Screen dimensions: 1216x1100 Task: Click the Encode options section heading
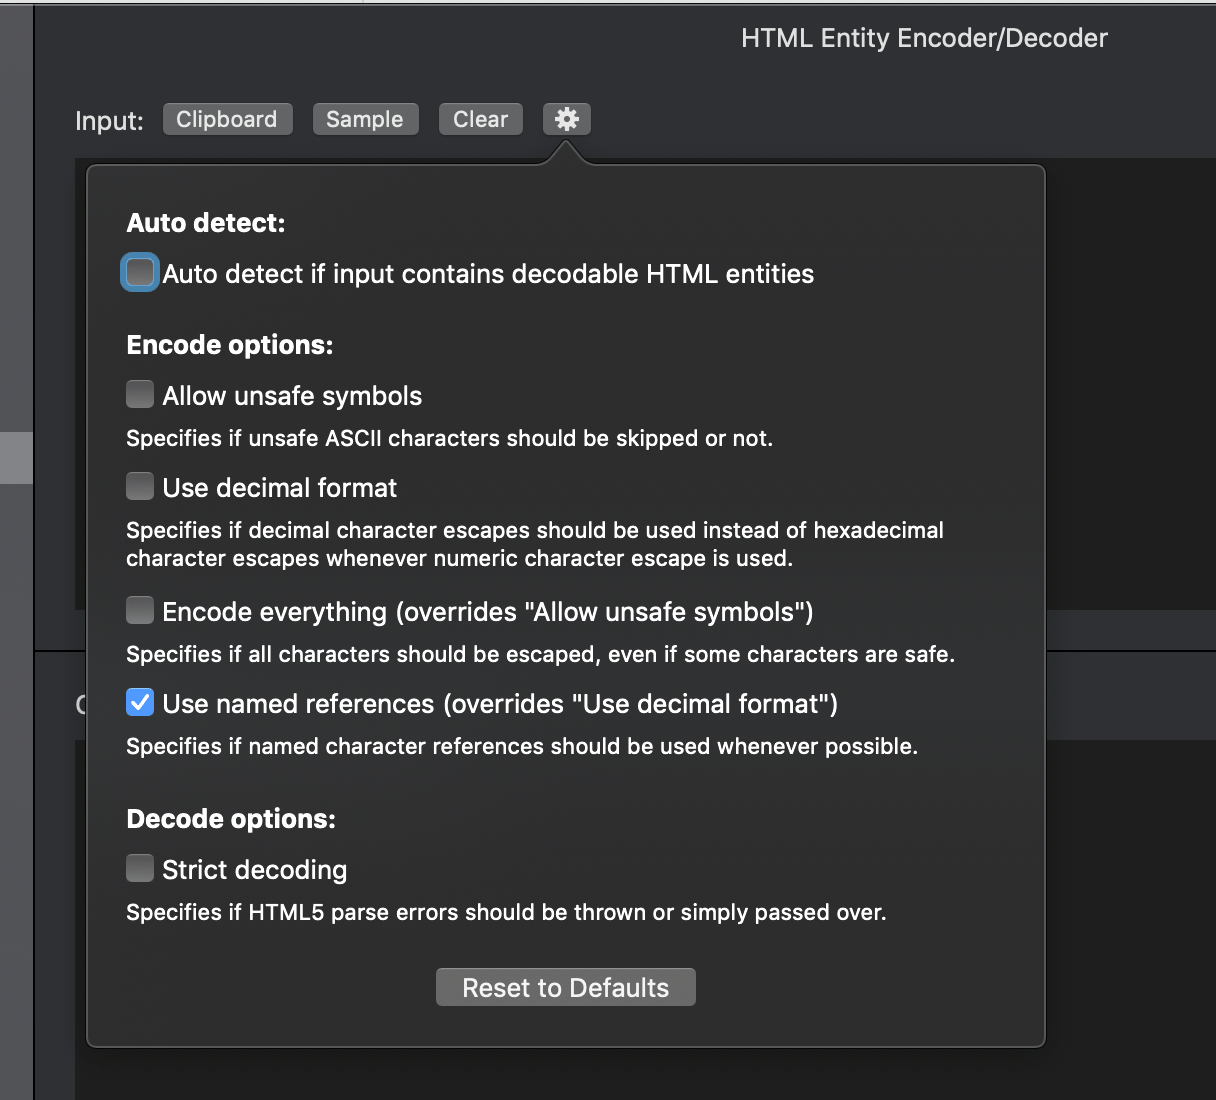(x=229, y=344)
